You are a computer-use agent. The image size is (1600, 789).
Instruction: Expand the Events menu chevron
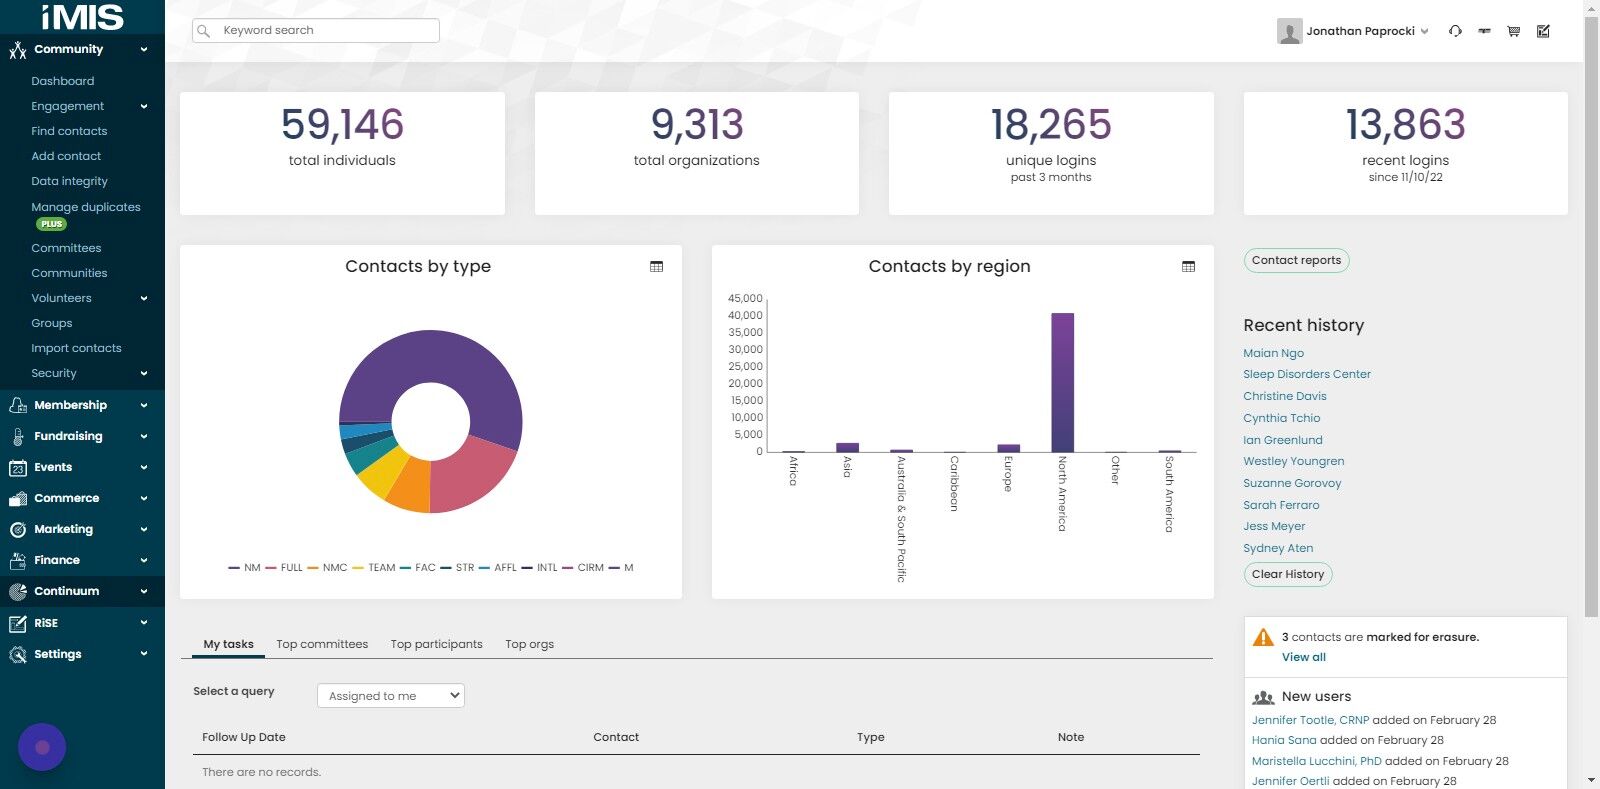144,467
